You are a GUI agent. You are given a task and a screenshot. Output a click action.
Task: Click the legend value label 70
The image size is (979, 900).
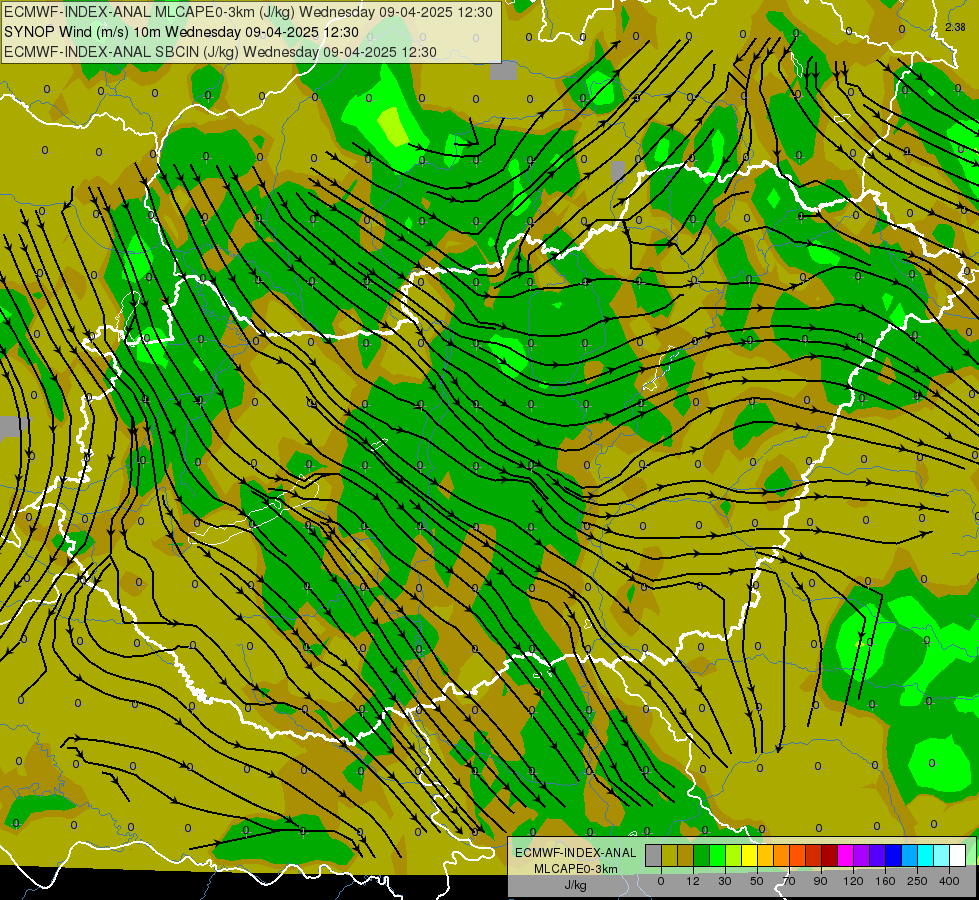[789, 882]
